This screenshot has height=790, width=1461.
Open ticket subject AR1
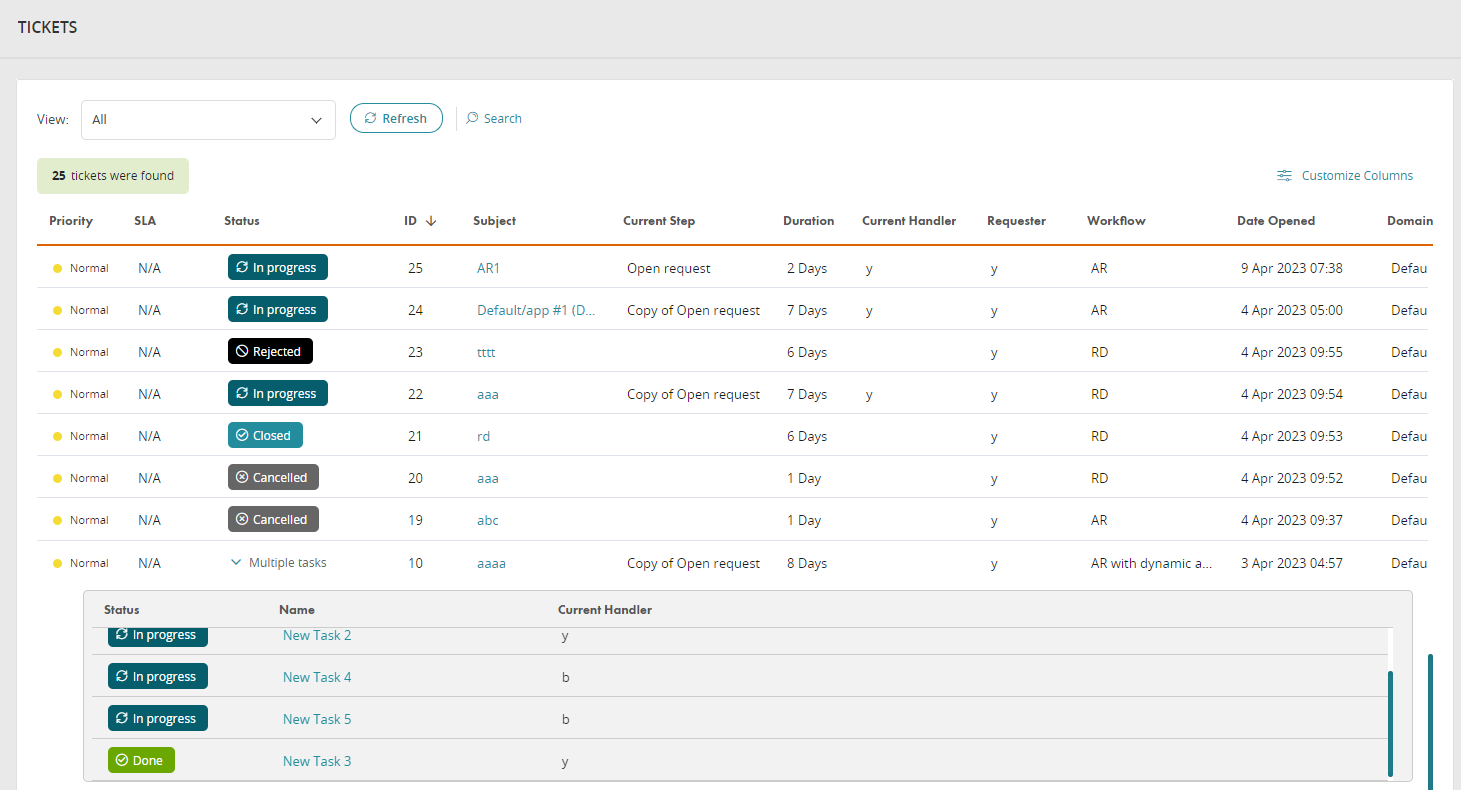click(488, 268)
